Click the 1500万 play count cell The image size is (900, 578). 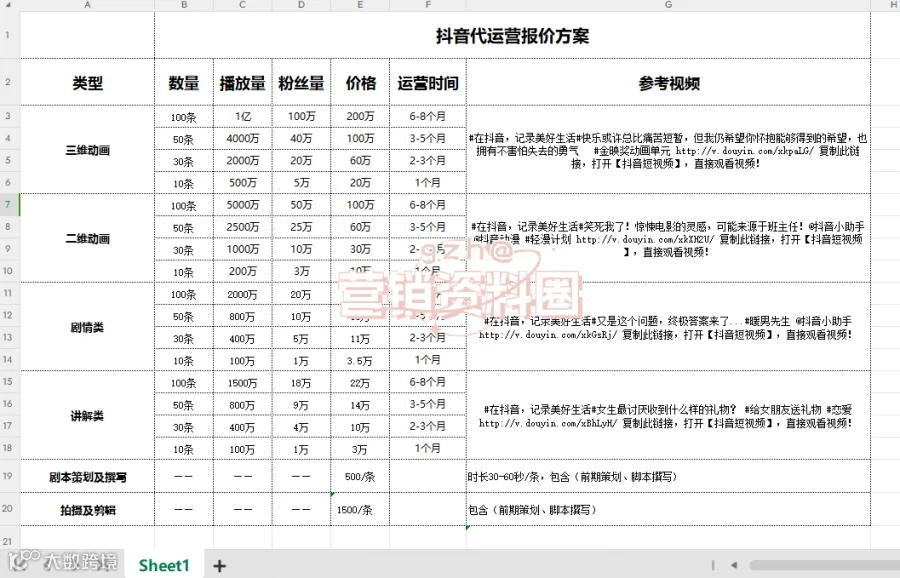[242, 382]
